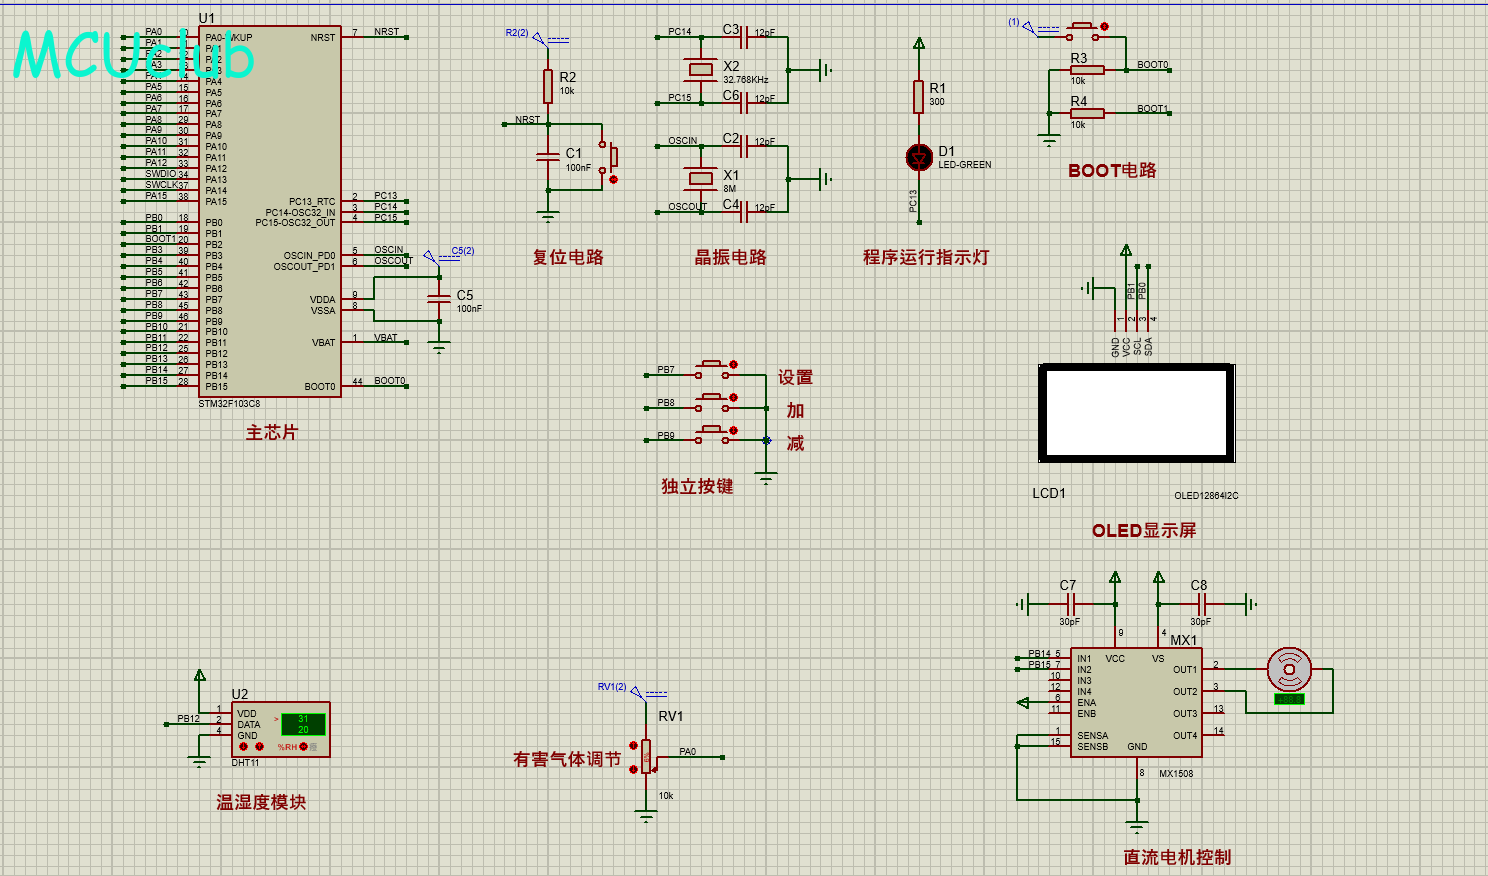Click the R2(2) voltage probe marker
The width and height of the screenshot is (1488, 876).
(538, 39)
